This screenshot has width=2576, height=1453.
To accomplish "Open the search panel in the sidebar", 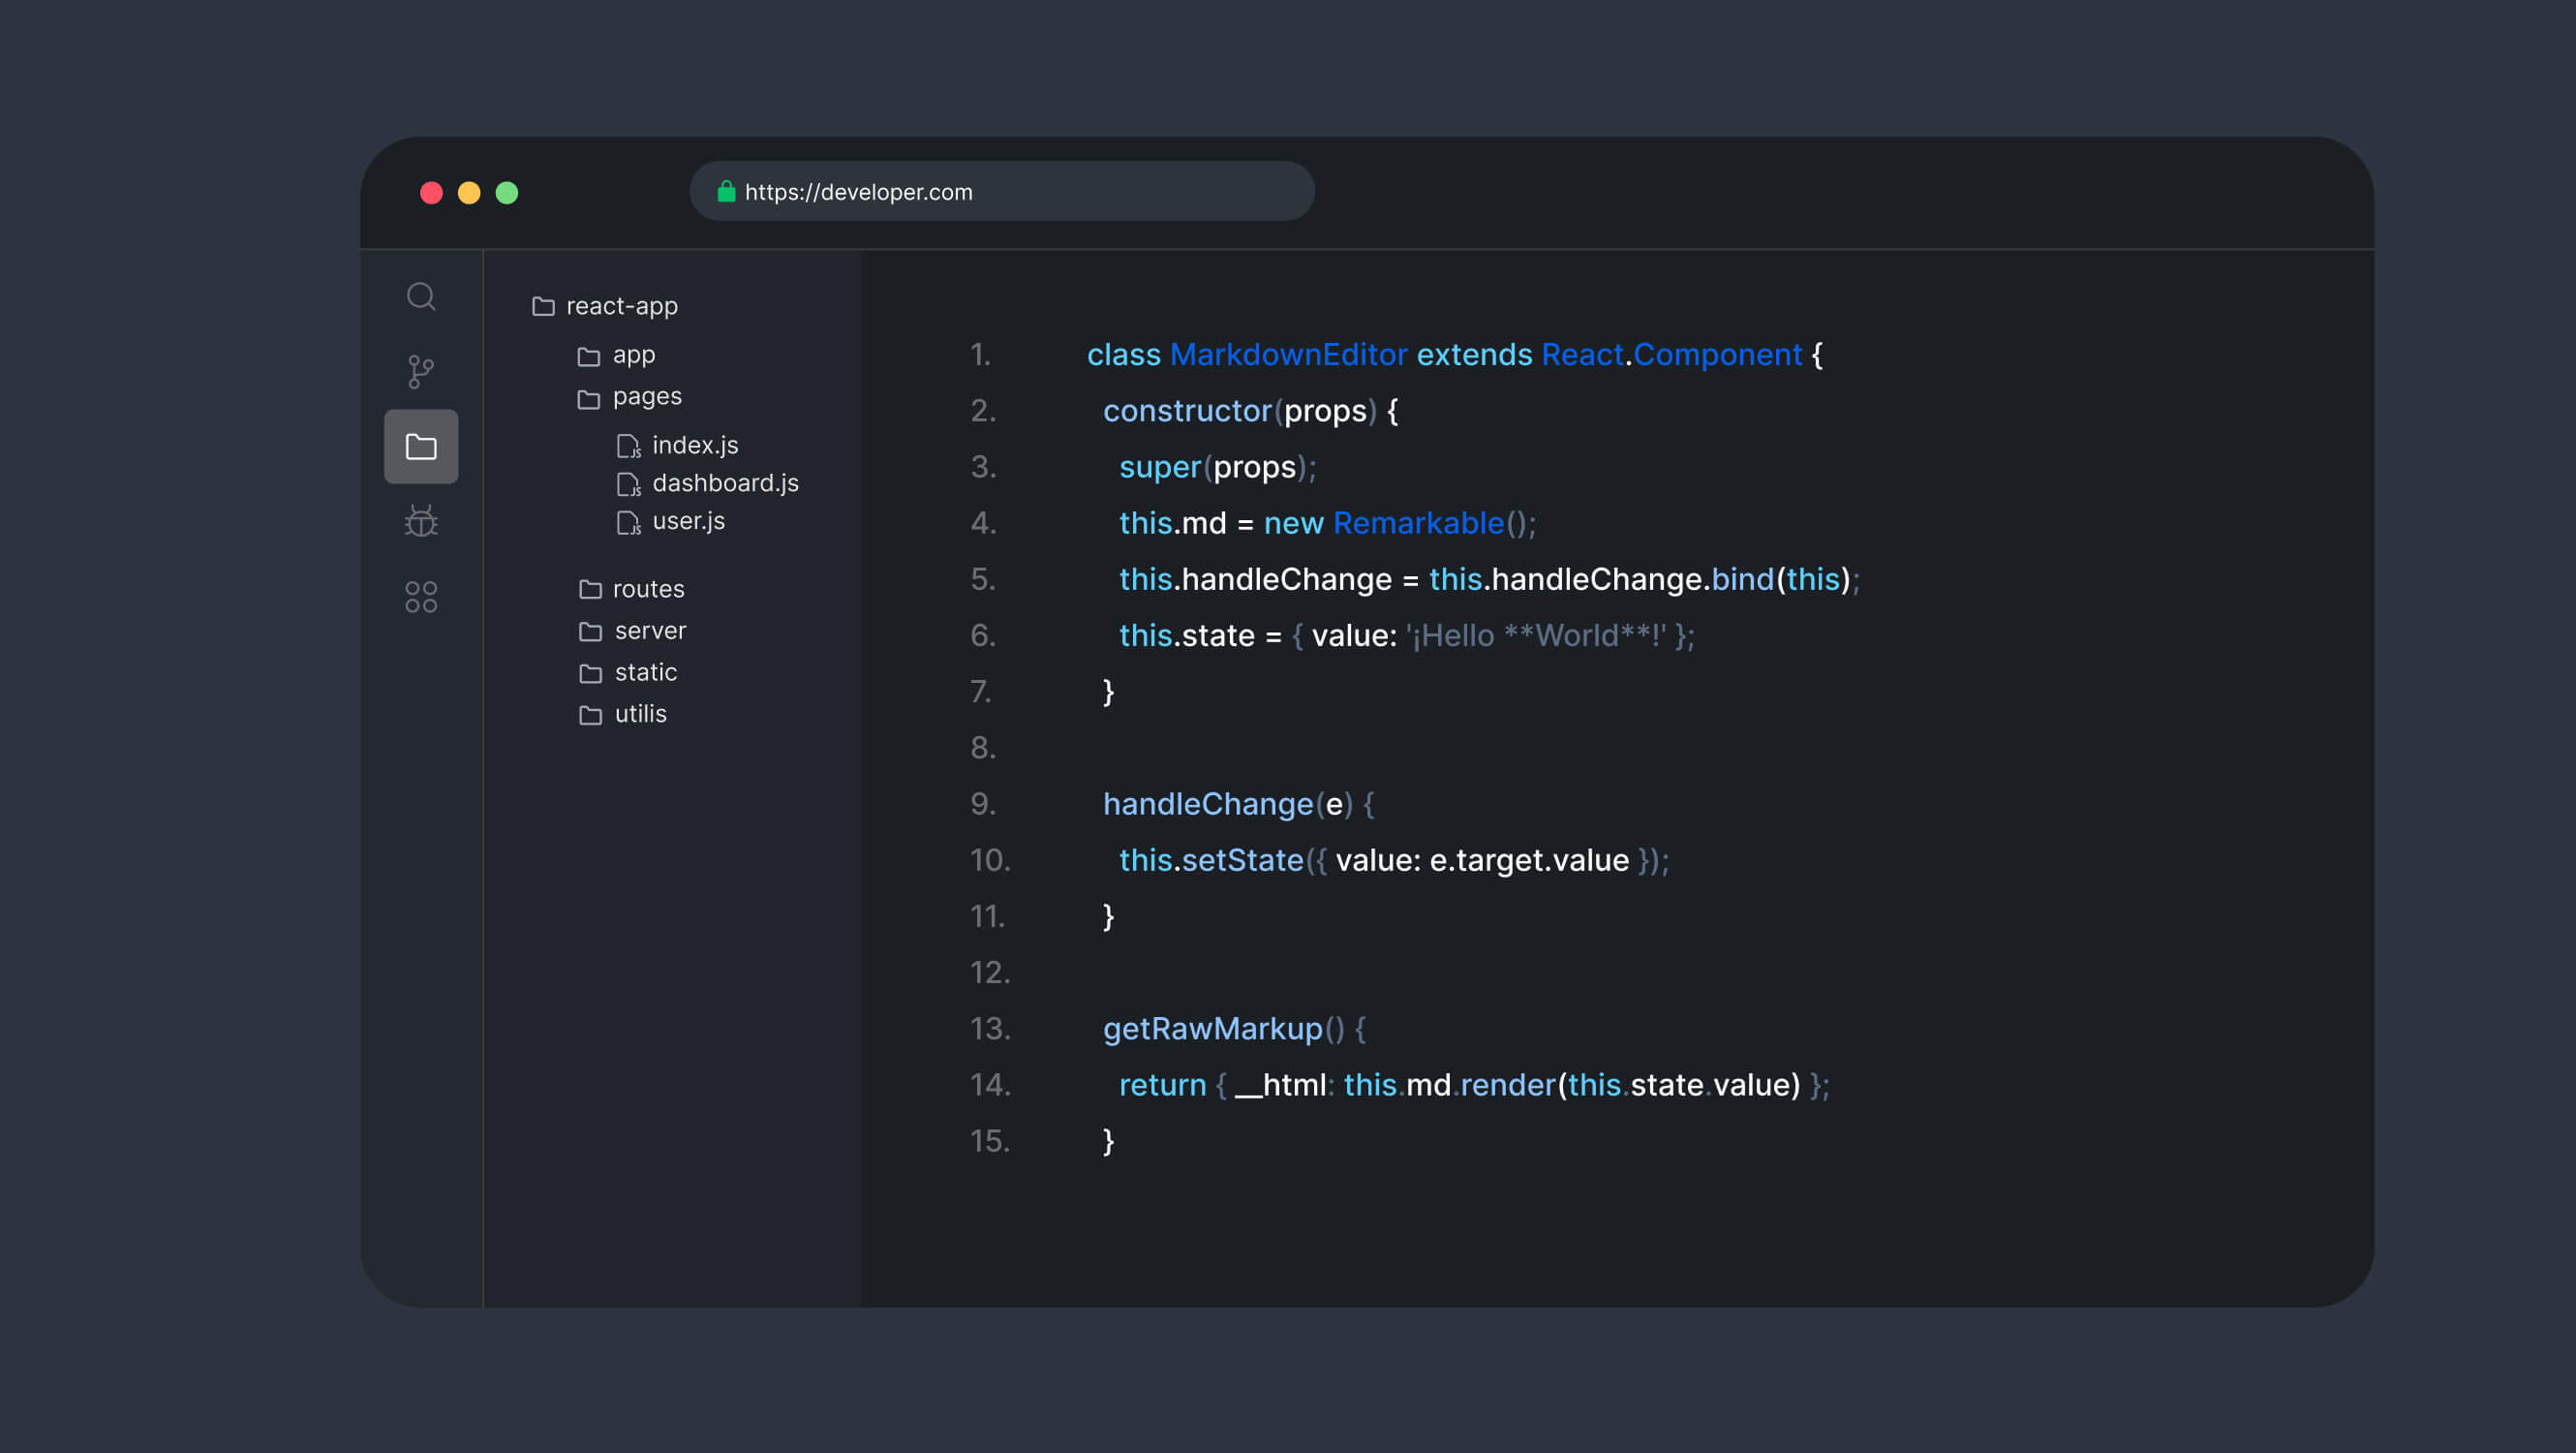I will click(x=421, y=296).
